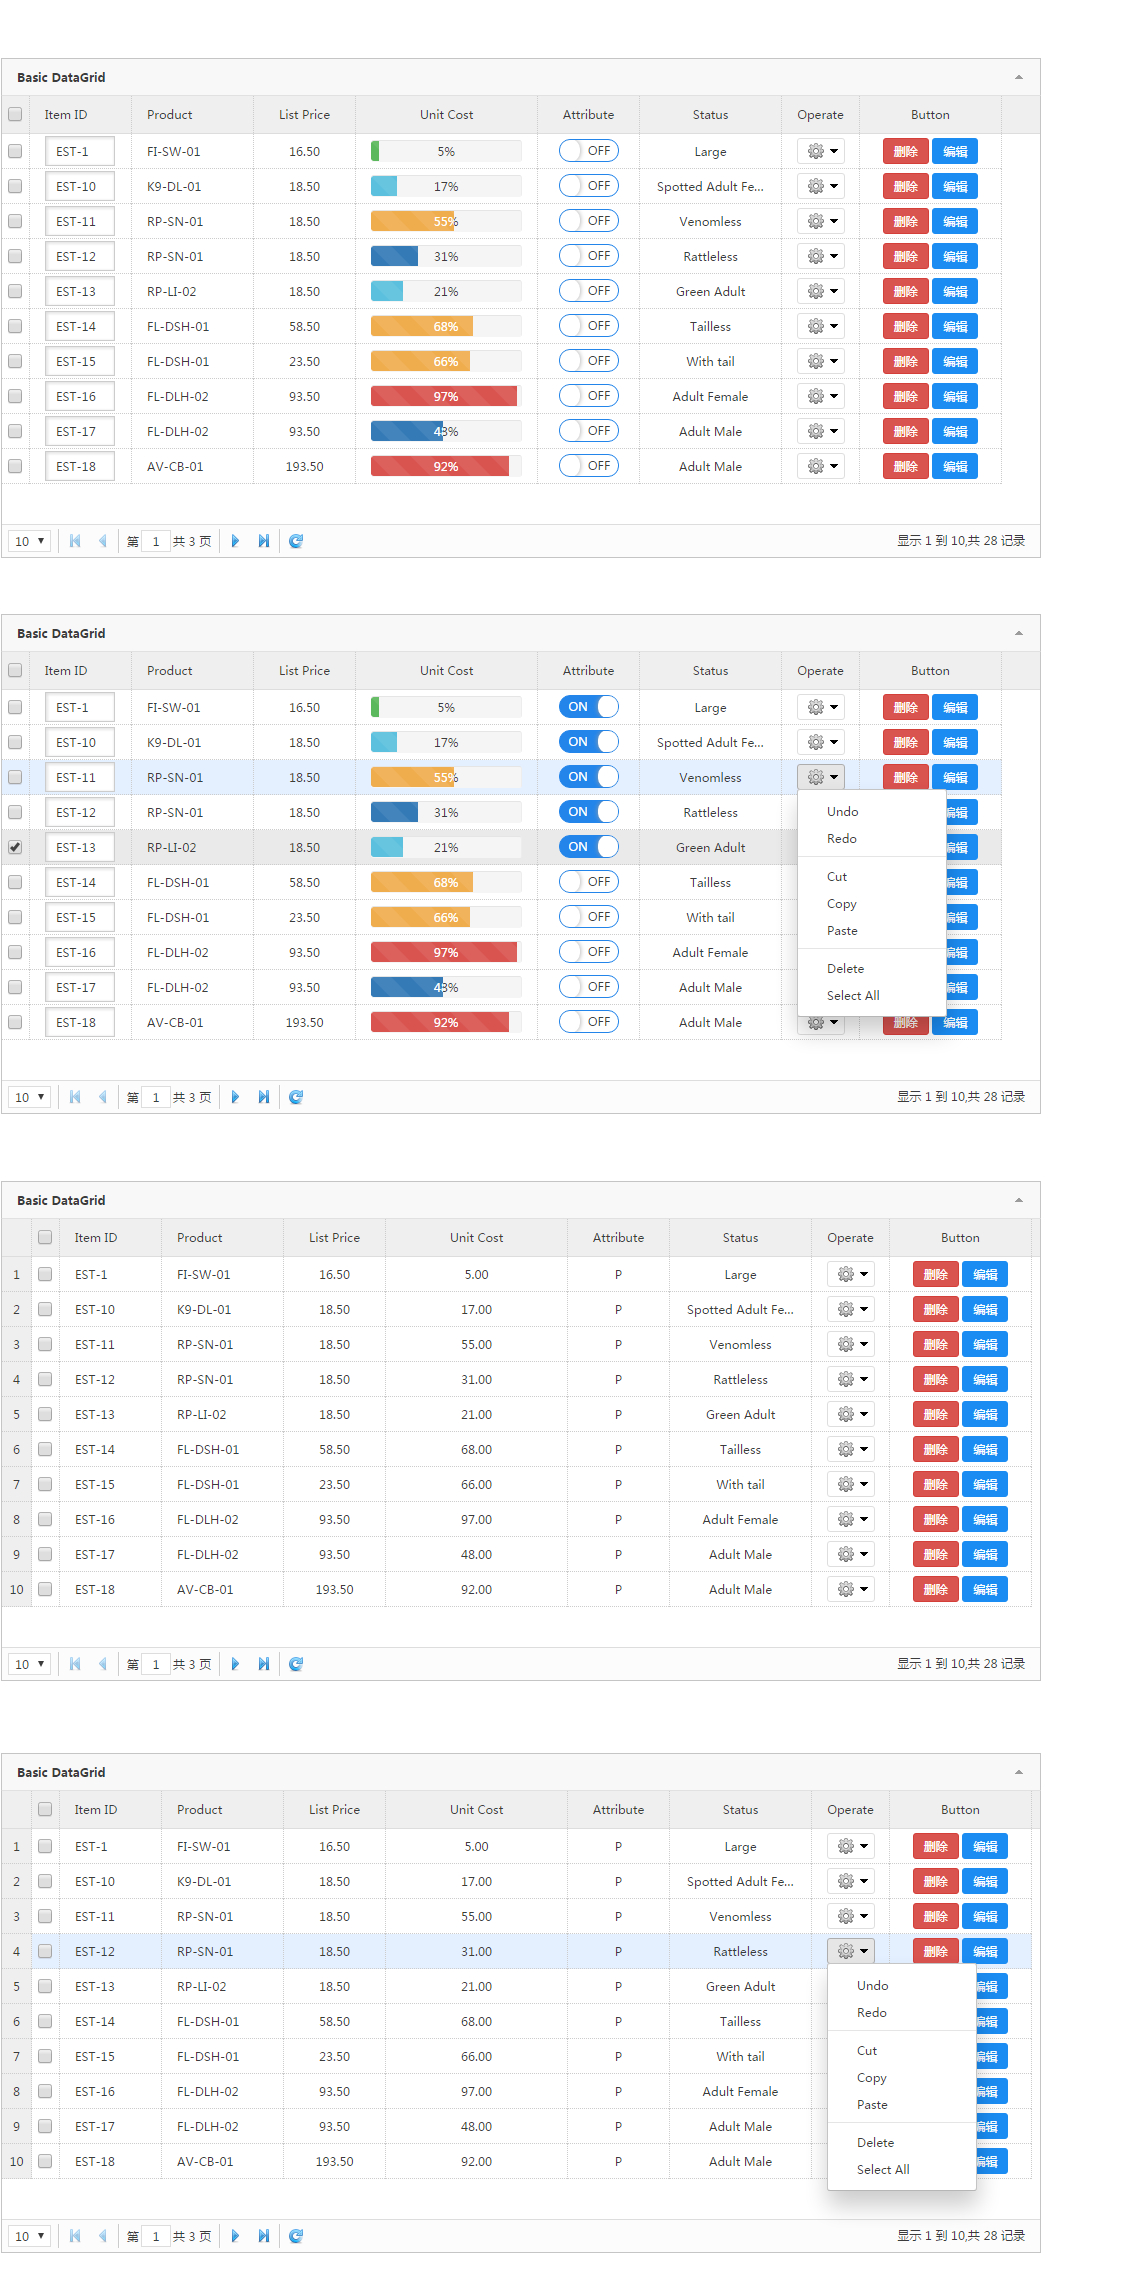Click the refresh icon in the first grid's pager
The height and width of the screenshot is (2272, 1132).
pyautogui.click(x=296, y=541)
